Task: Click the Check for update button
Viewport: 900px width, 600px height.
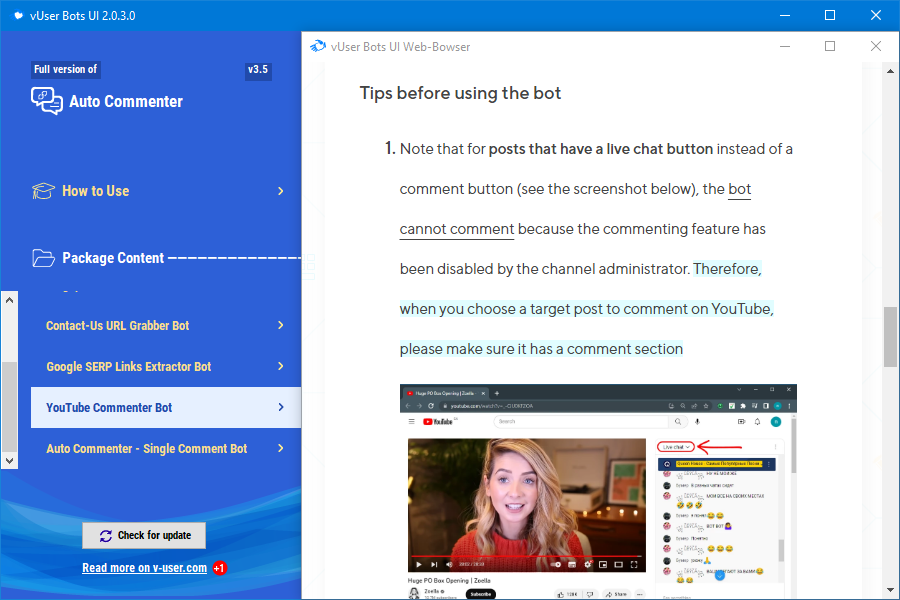Action: pos(144,535)
